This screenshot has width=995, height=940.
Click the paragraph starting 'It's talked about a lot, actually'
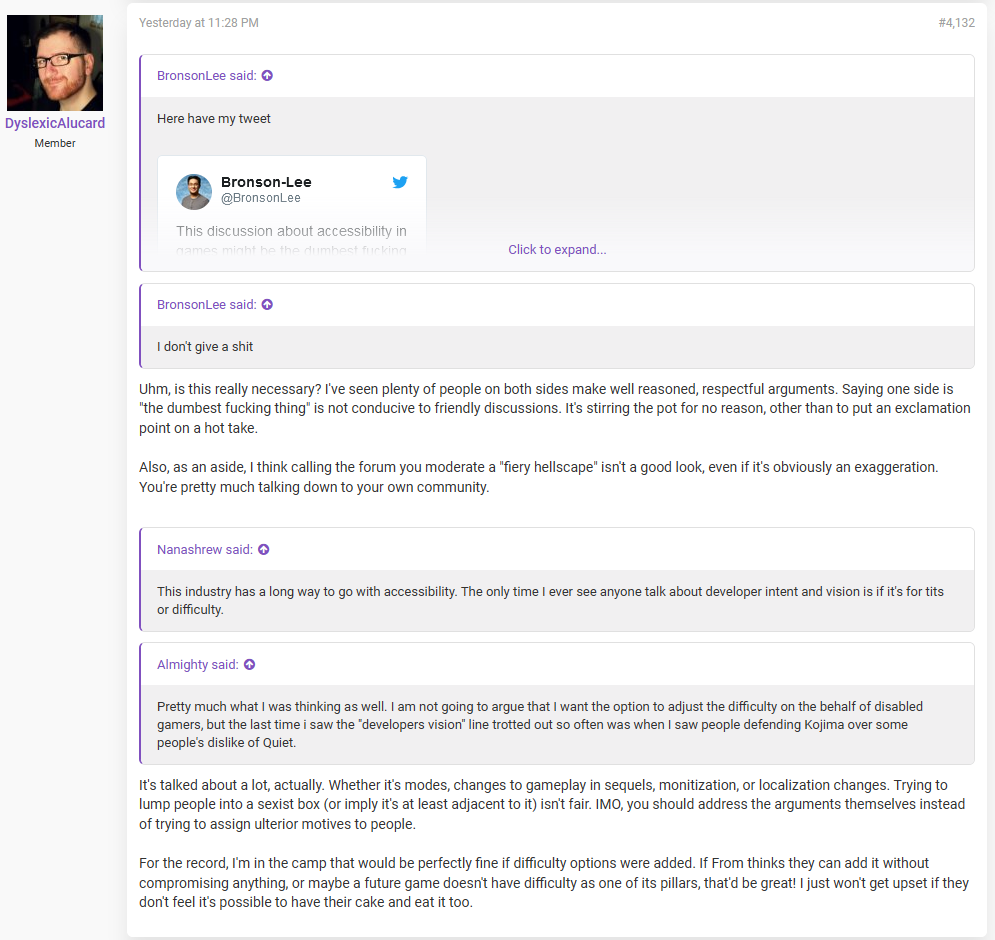(552, 805)
